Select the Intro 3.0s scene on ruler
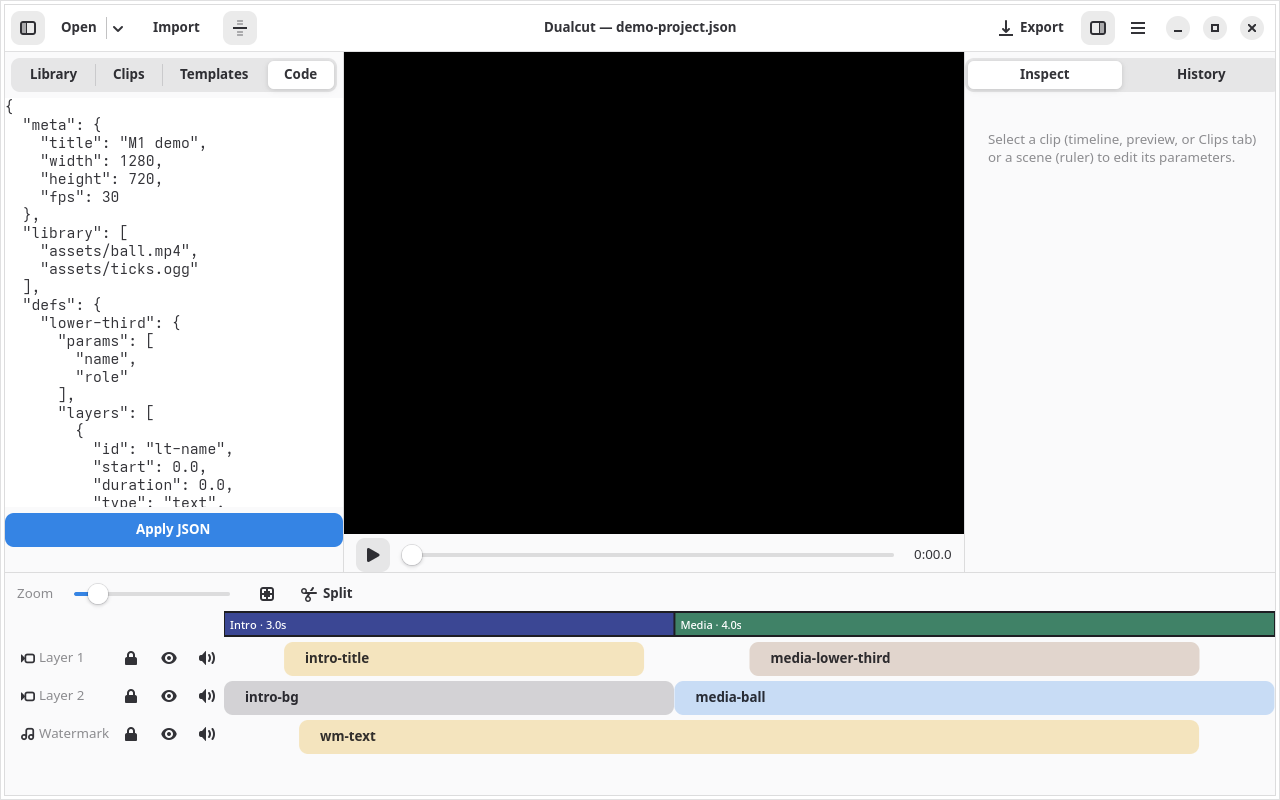Screen dimensions: 1280x800 pyautogui.click(x=449, y=625)
